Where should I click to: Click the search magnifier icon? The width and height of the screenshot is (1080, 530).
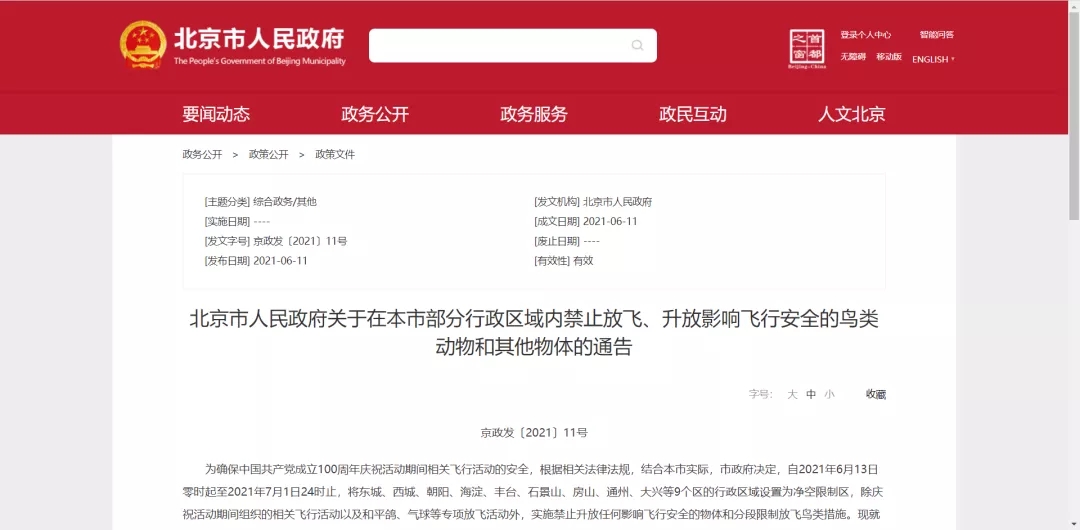pyautogui.click(x=637, y=45)
